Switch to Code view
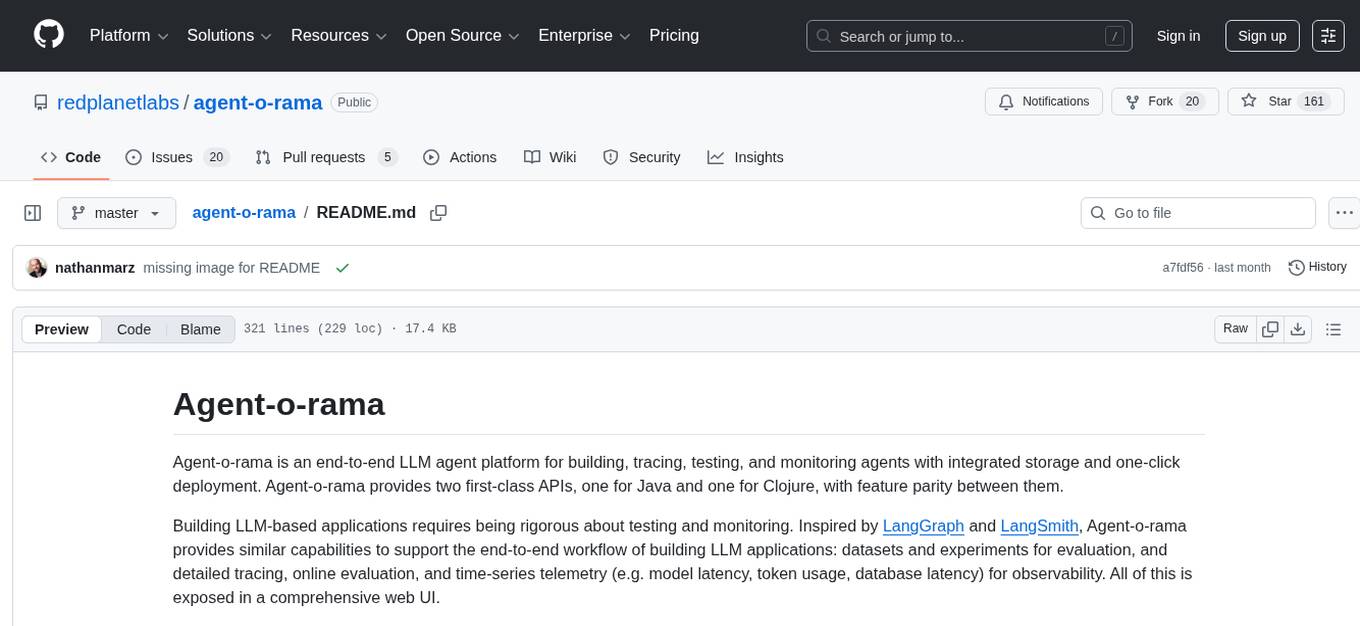 (x=134, y=329)
